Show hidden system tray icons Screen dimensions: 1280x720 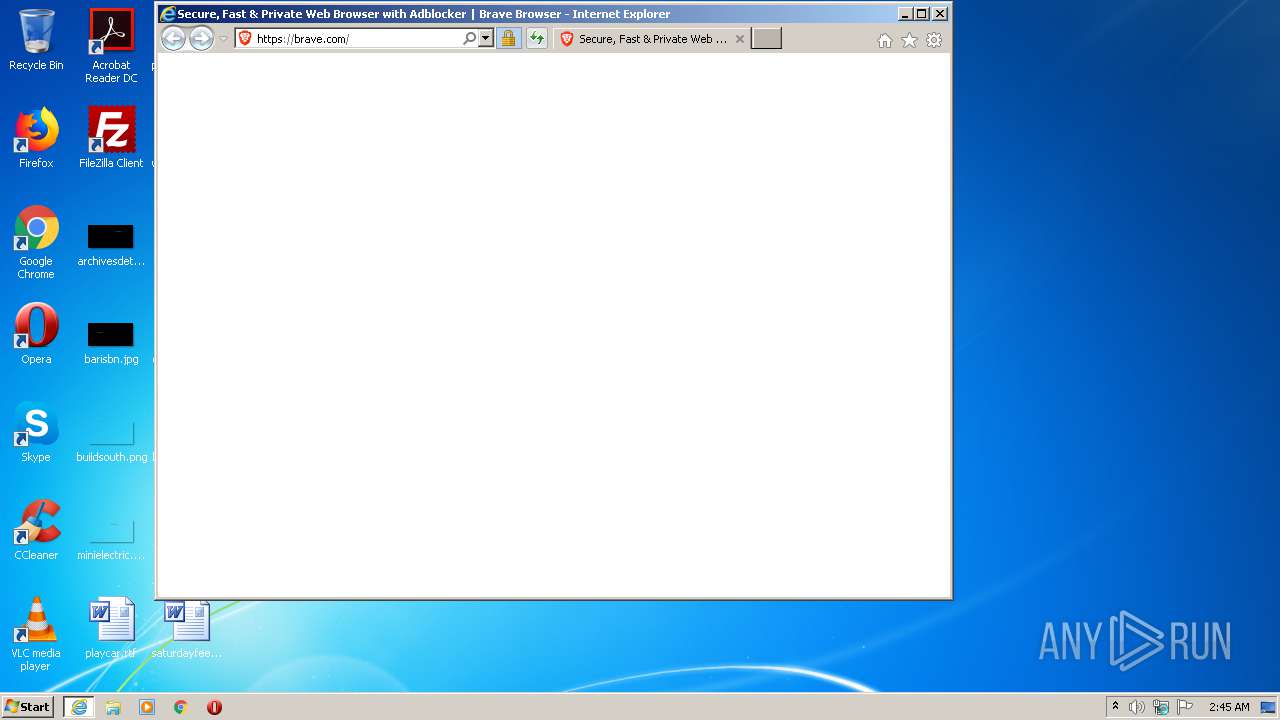point(1115,707)
